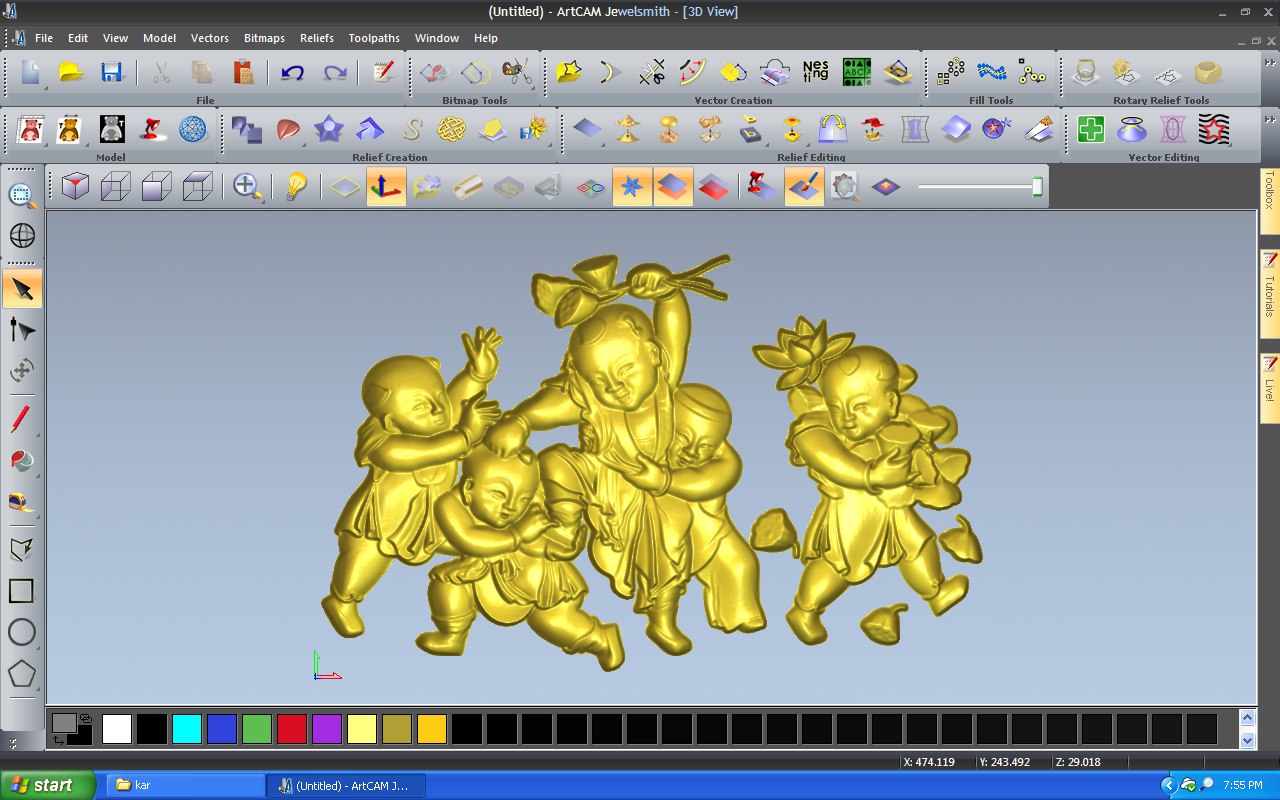This screenshot has width=1280, height=800.
Task: Toggle the blue star view button
Action: (x=632, y=187)
